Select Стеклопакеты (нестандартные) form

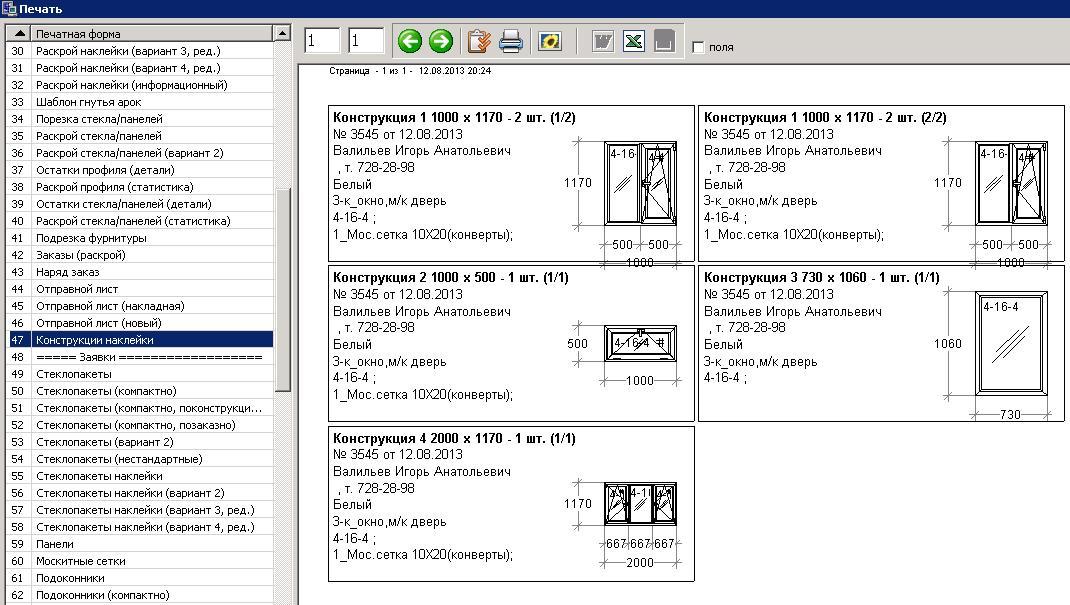pyautogui.click(x=140, y=459)
